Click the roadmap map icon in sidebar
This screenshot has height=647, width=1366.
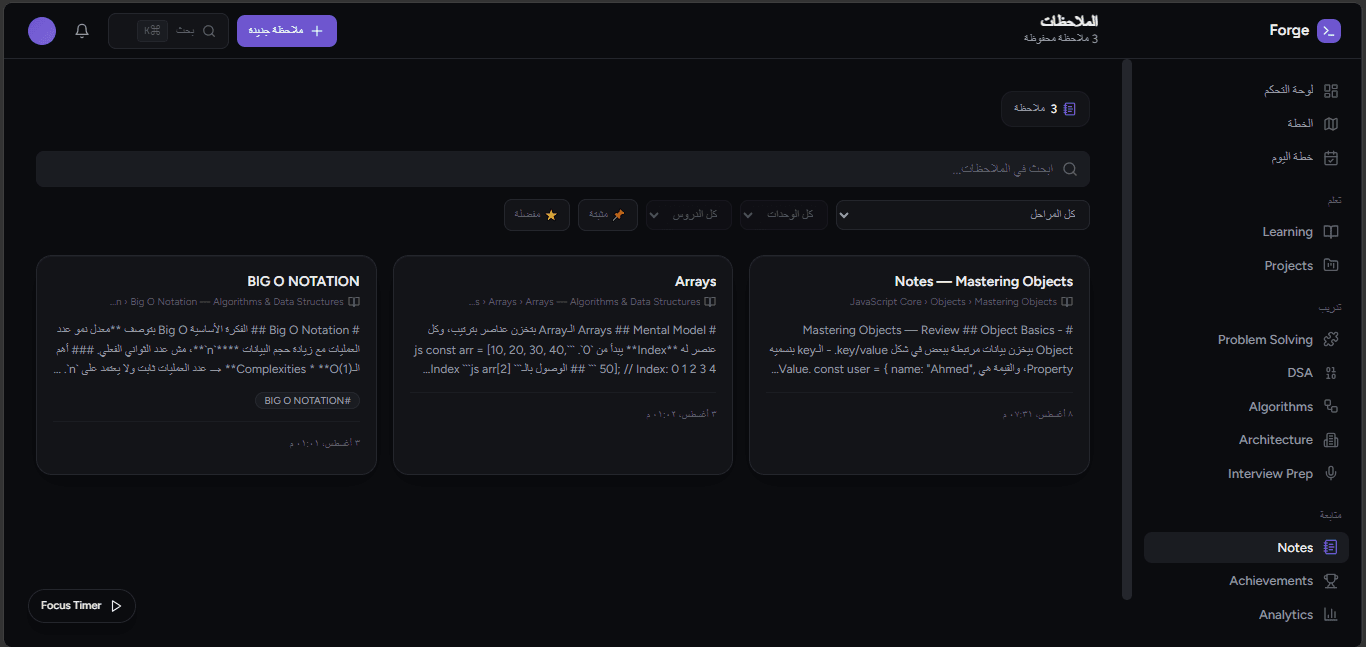(1331, 124)
